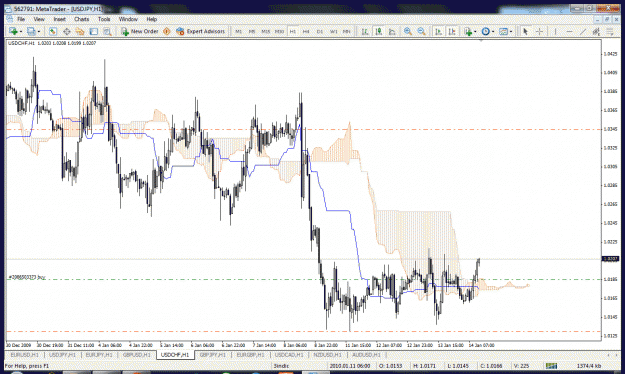The height and width of the screenshot is (374, 625).
Task: Open the Periods clock dropdown arrow
Action: point(493,31)
